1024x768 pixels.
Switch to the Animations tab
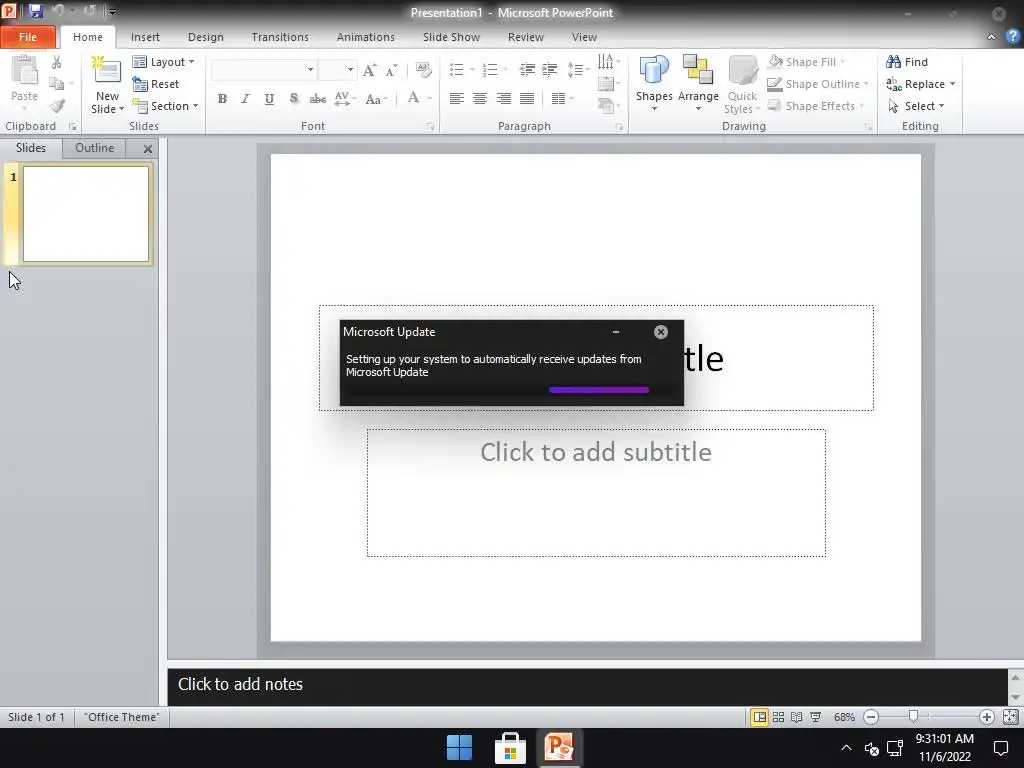(x=366, y=37)
